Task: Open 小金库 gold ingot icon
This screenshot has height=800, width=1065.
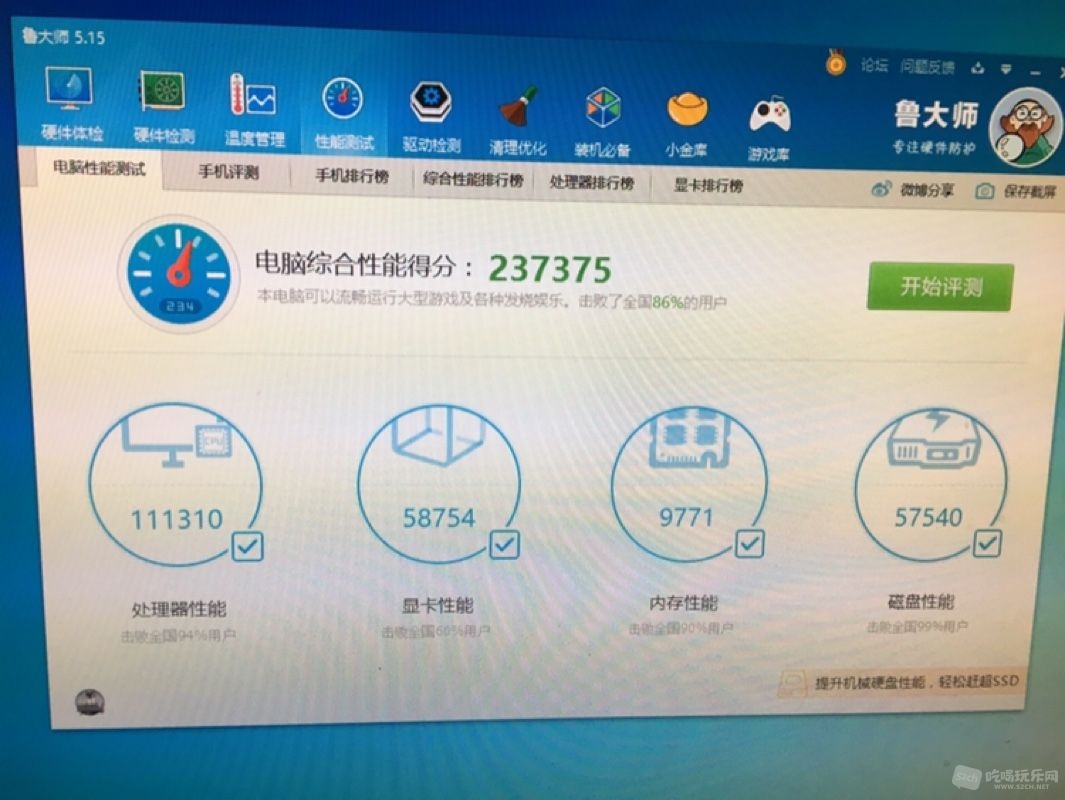Action: tap(687, 111)
